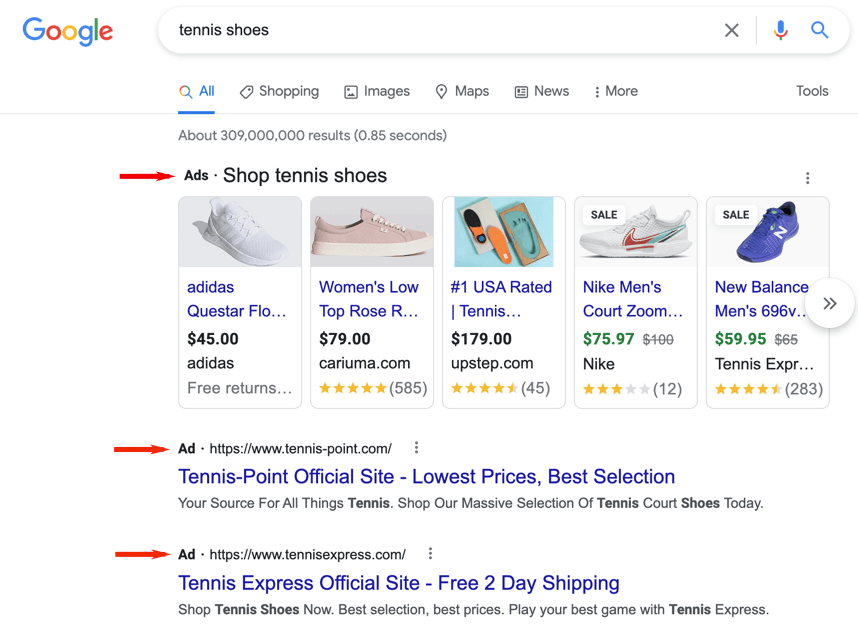Open #1 USA Rated Tennis link
Screen dimensions: 858x625
point(501,299)
